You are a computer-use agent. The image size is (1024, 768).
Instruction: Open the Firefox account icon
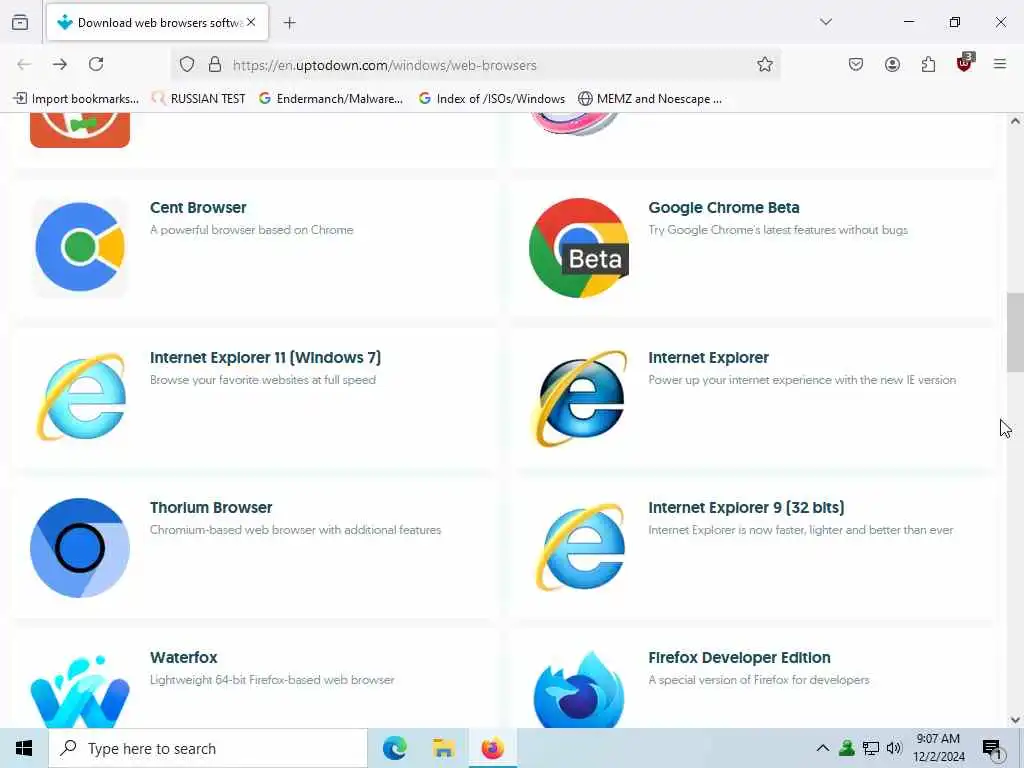pos(892,64)
